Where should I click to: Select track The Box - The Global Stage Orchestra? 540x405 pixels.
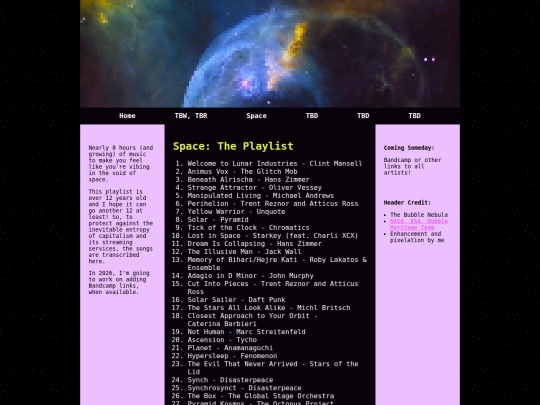tap(261, 396)
